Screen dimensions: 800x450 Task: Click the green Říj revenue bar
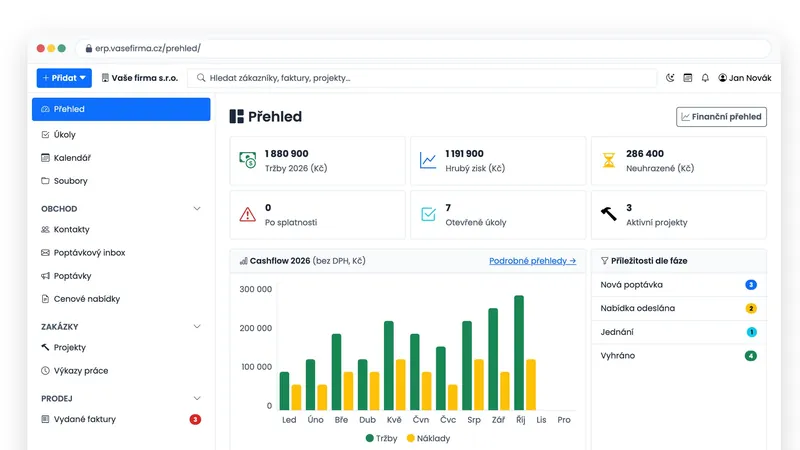[x=519, y=353]
